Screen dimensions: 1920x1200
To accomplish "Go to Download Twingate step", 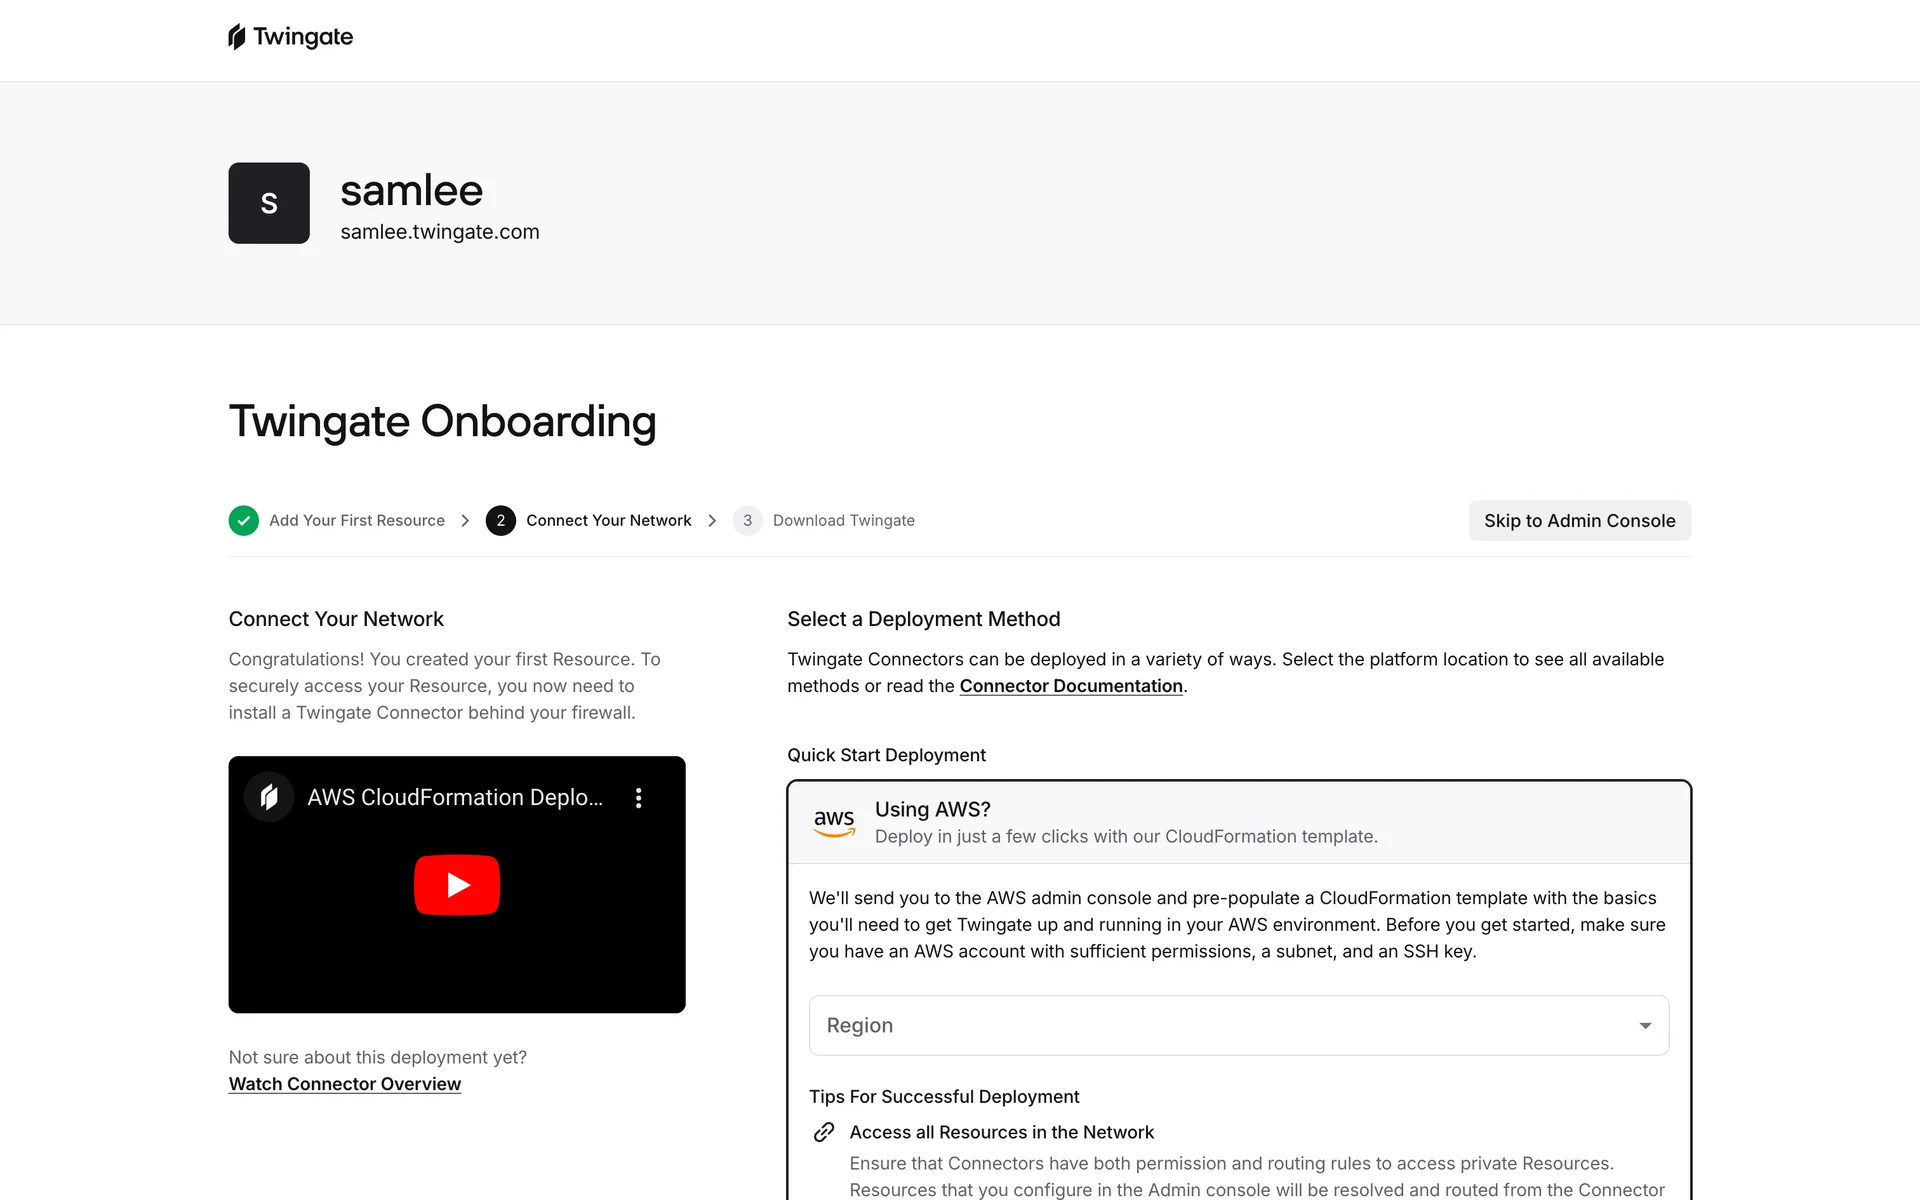I will point(843,521).
